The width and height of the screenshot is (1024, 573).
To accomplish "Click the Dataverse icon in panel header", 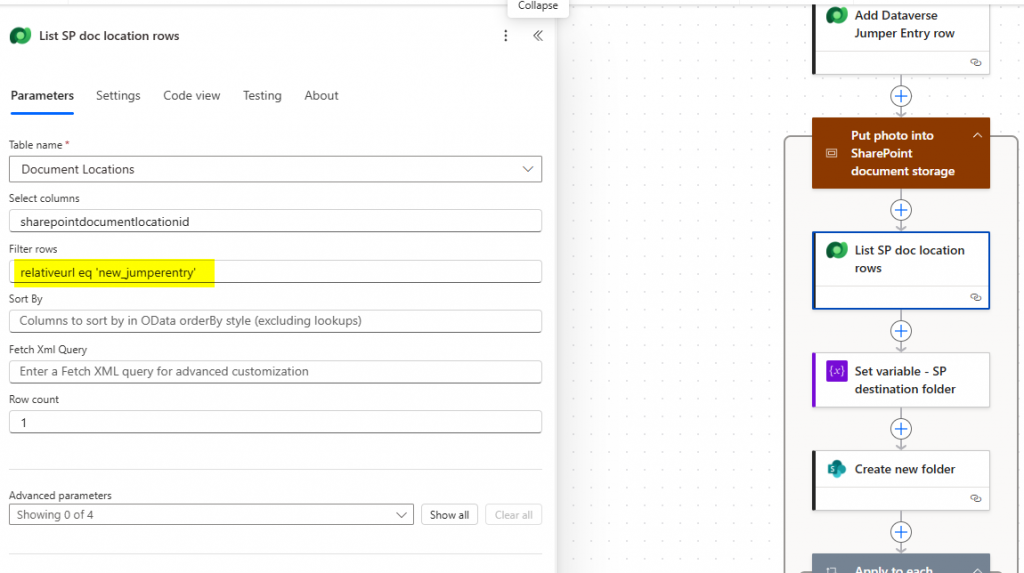I will (20, 36).
